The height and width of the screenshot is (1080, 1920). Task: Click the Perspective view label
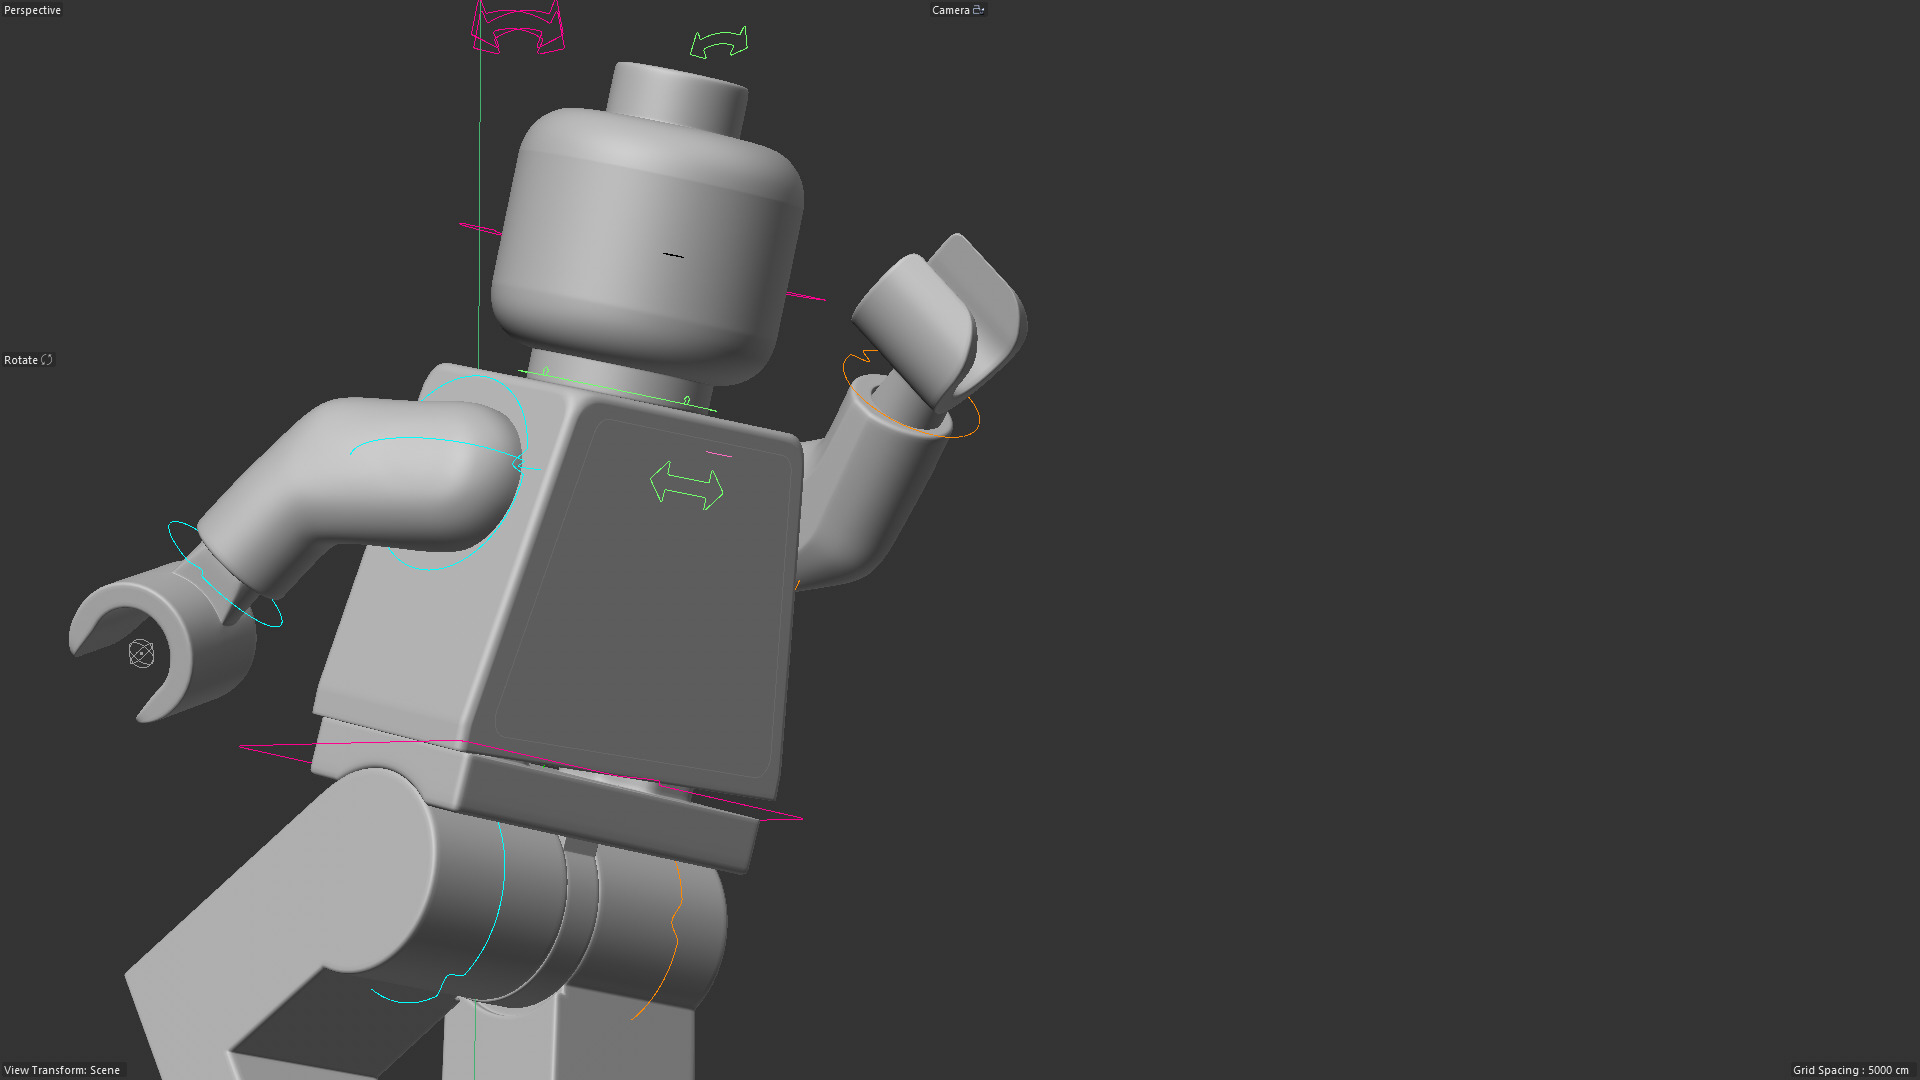click(x=32, y=10)
